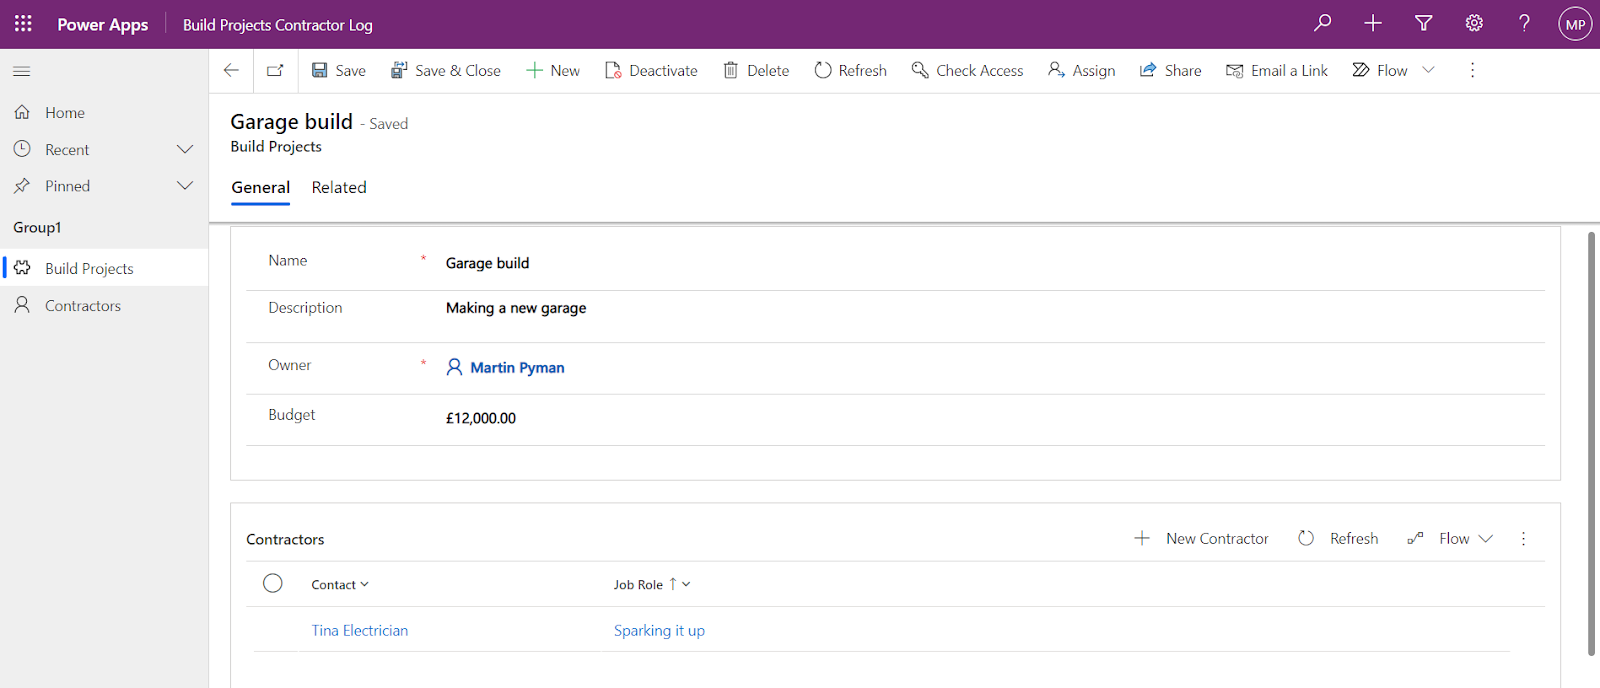Click the Budget field £12,000.00

[x=994, y=418]
